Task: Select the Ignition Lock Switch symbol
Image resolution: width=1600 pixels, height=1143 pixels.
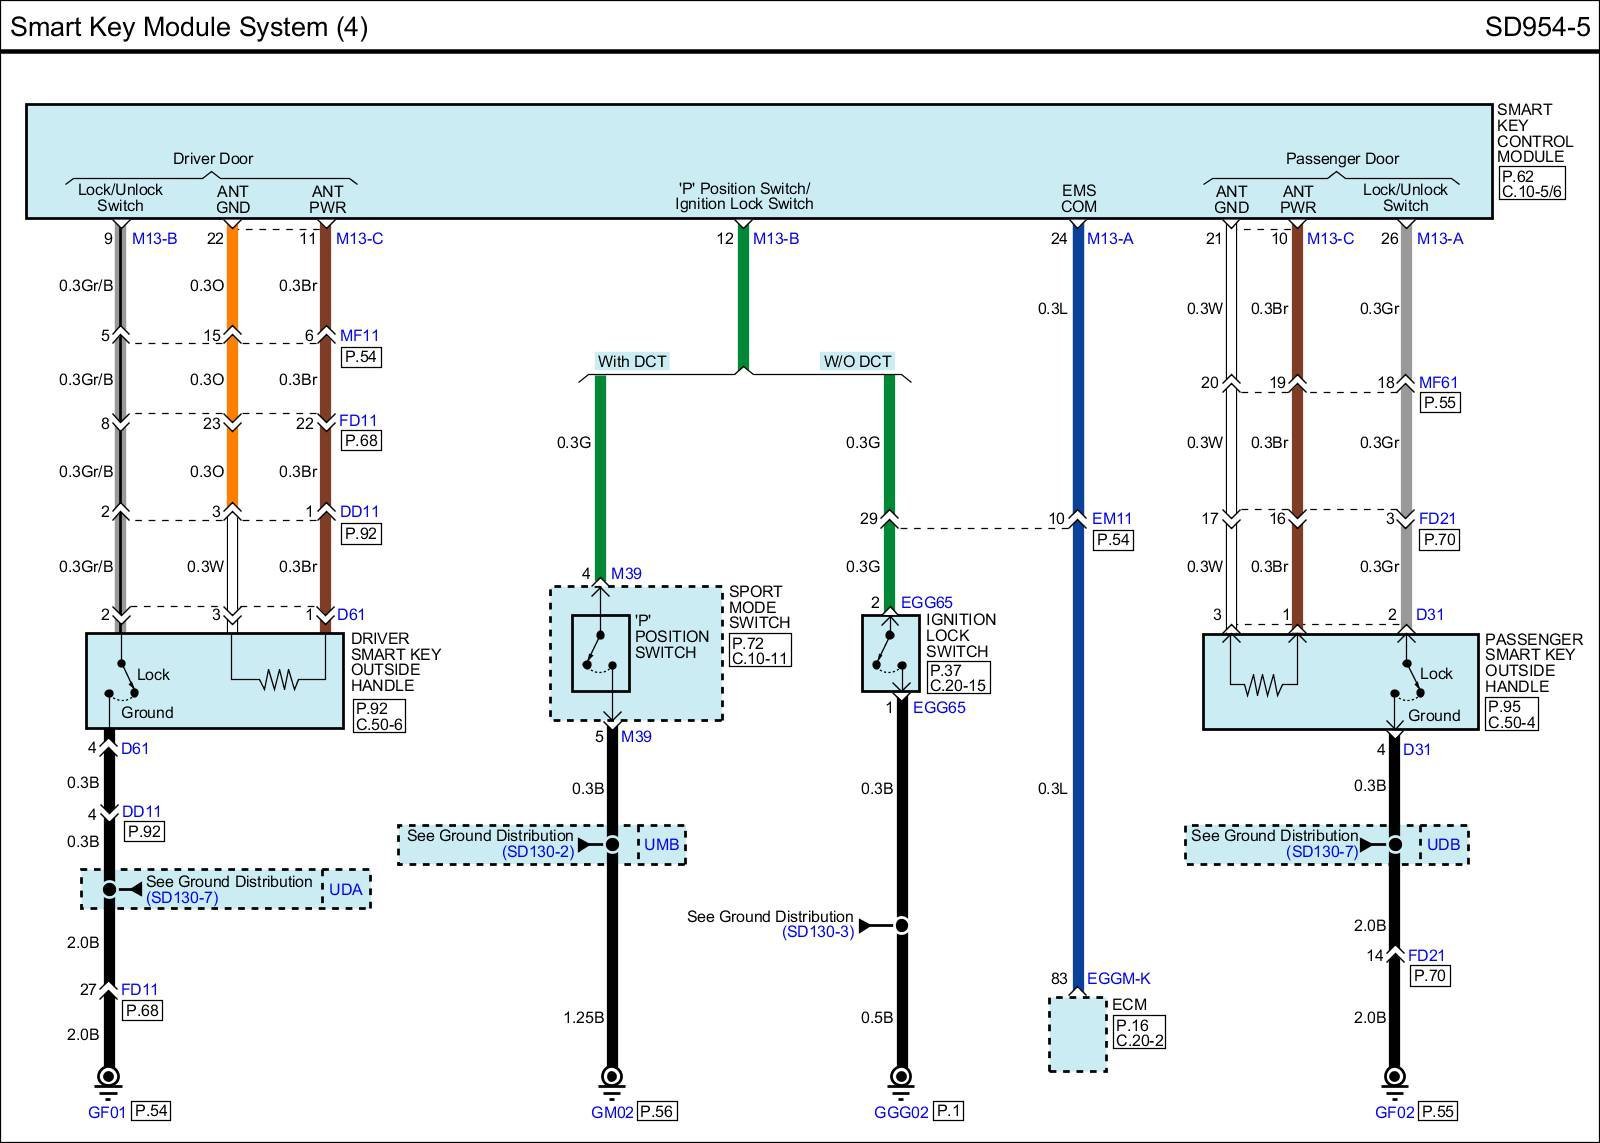Action: tap(890, 653)
